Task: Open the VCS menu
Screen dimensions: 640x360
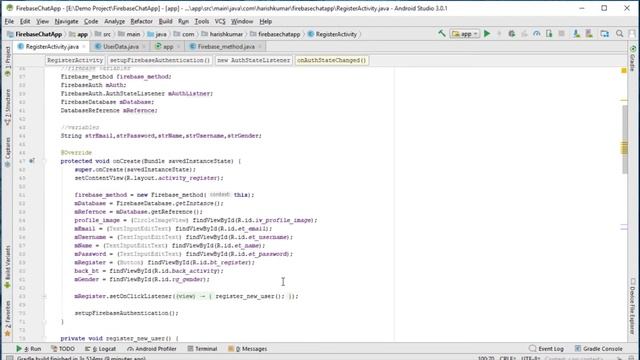Action: click(x=220, y=21)
